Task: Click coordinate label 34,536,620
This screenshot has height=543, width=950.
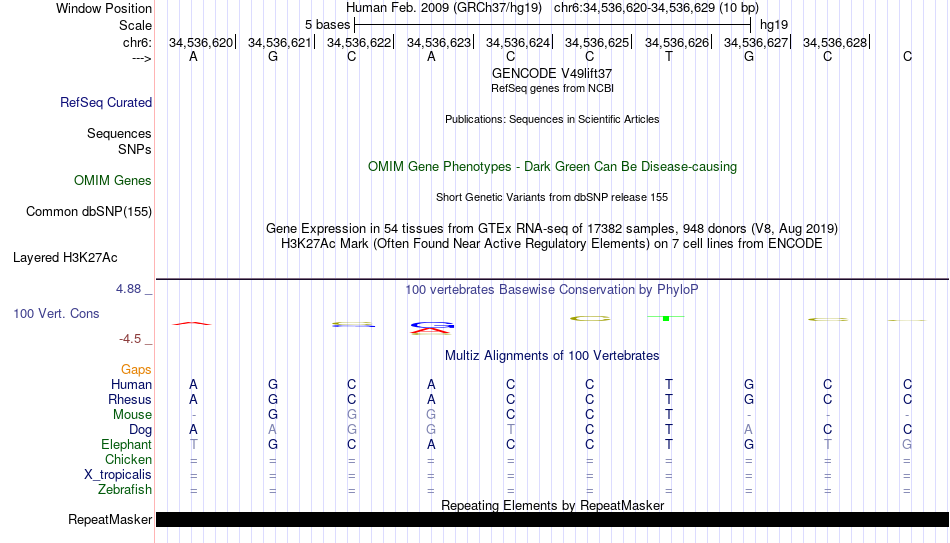Action: click(201, 42)
